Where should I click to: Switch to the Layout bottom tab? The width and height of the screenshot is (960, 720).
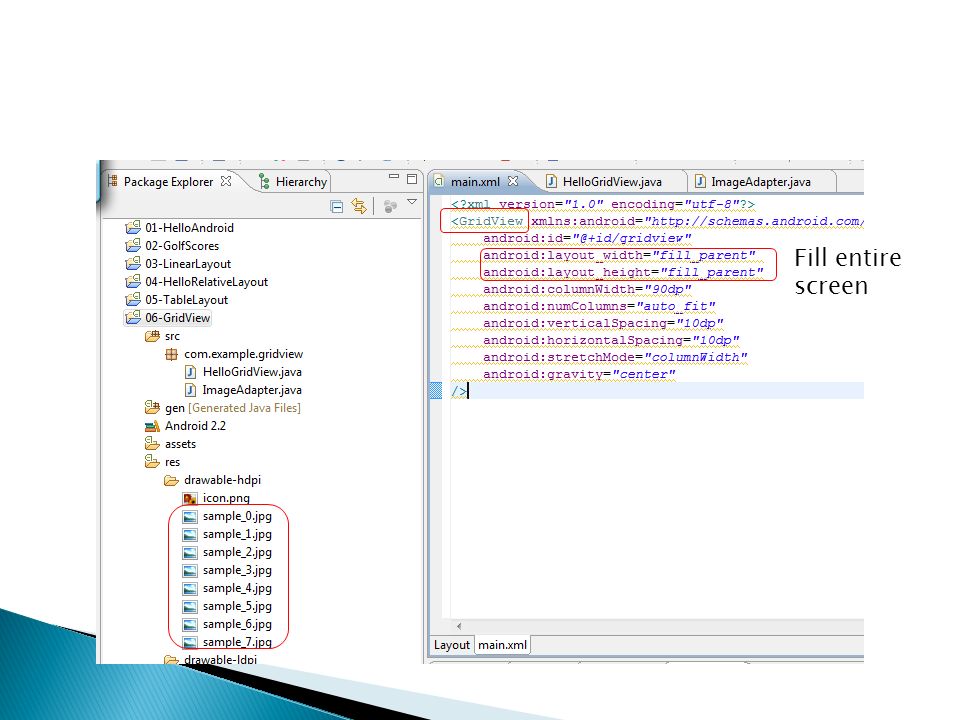[452, 645]
